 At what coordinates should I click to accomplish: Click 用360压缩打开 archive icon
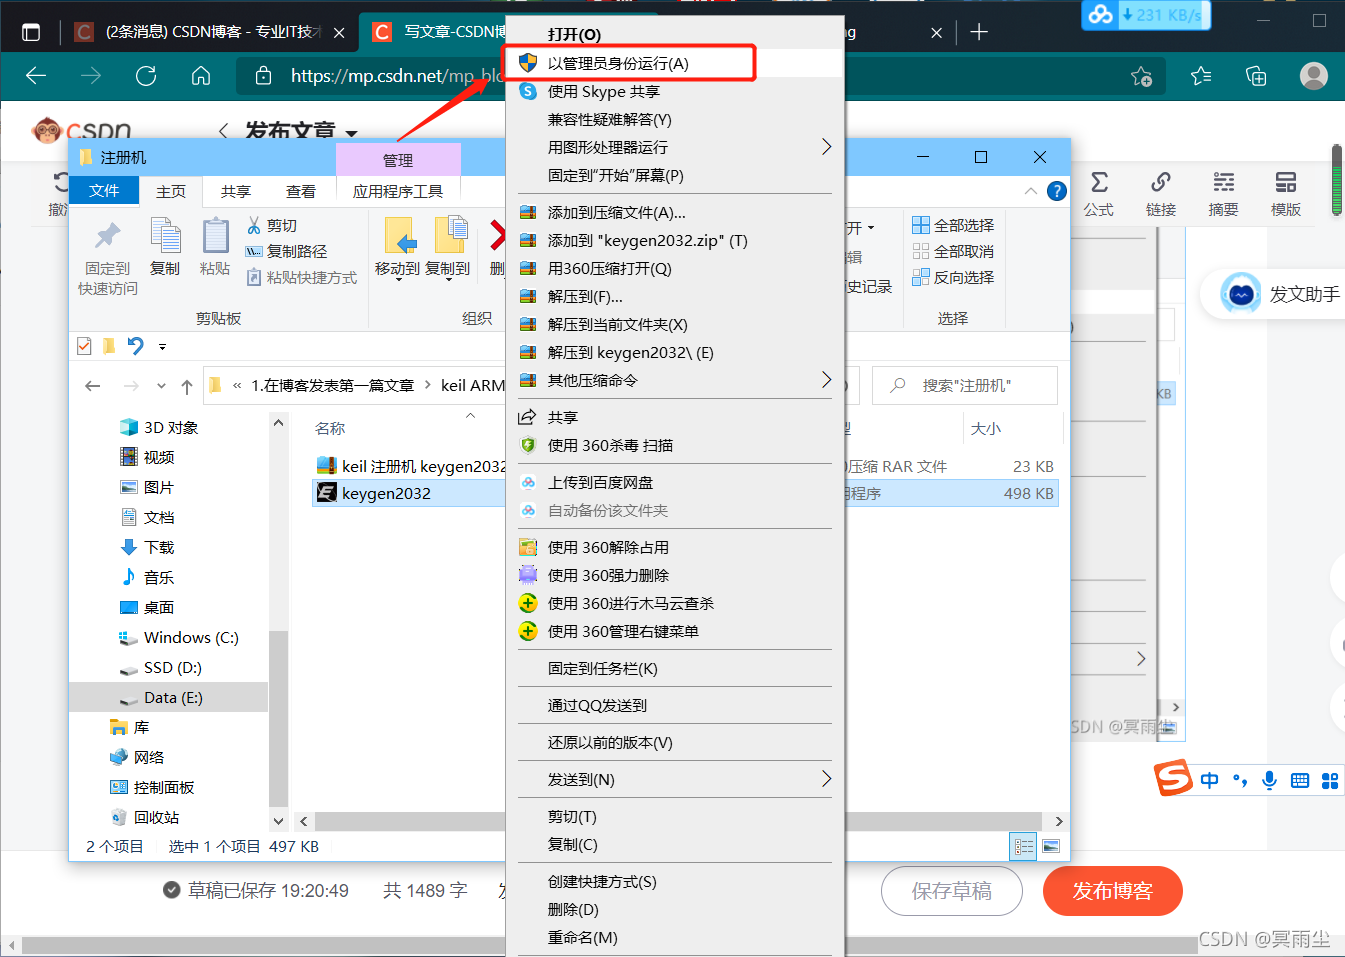tap(528, 268)
